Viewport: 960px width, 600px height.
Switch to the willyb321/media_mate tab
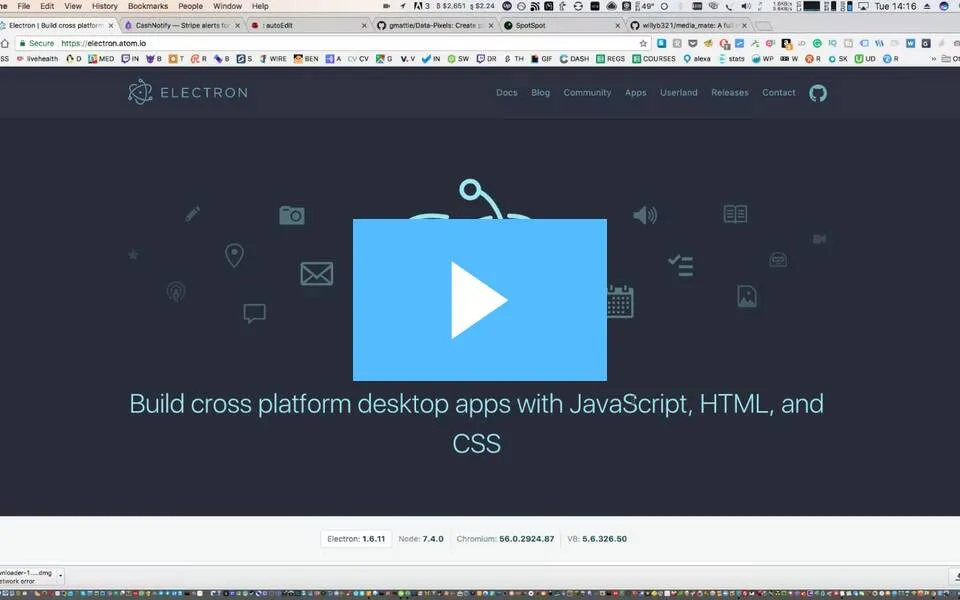(x=689, y=26)
